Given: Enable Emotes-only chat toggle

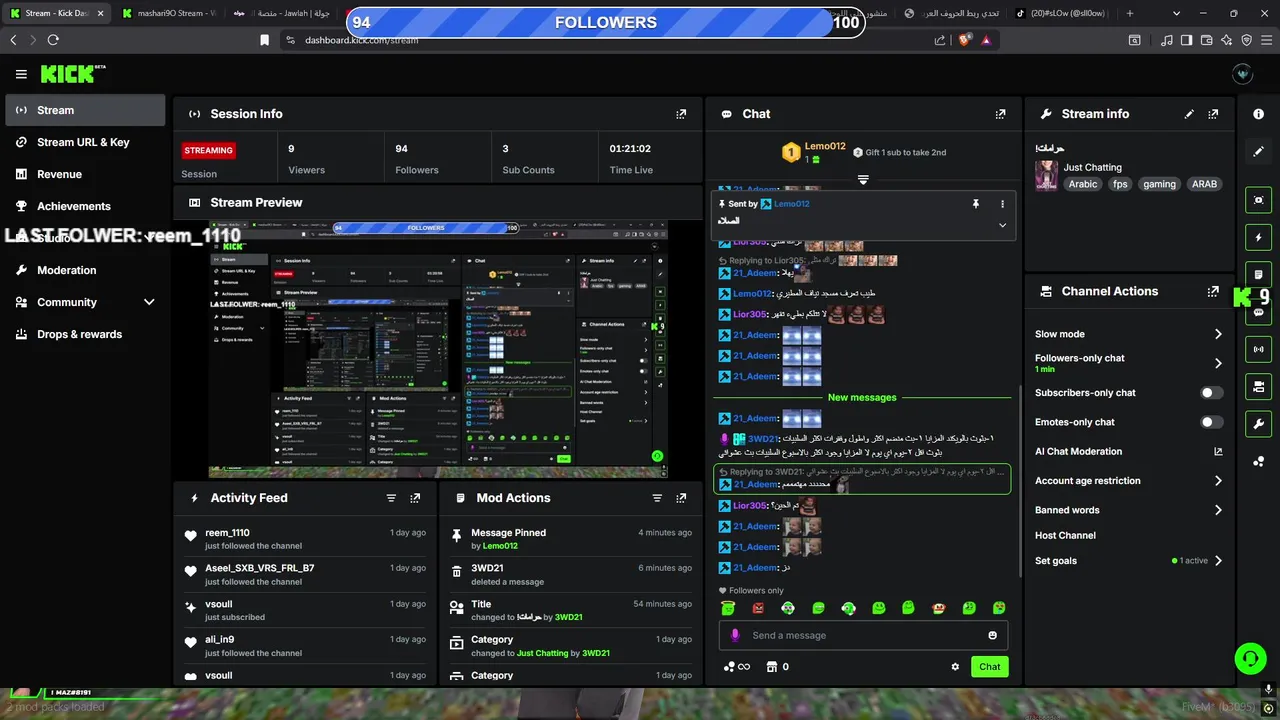Looking at the screenshot, I should (x=1212, y=422).
